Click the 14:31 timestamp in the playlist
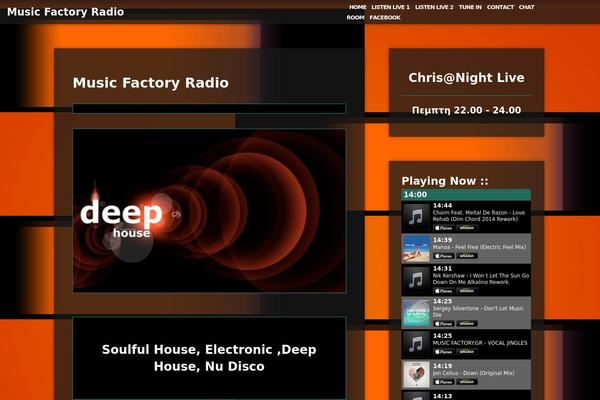This screenshot has width=600, height=400. (442, 269)
